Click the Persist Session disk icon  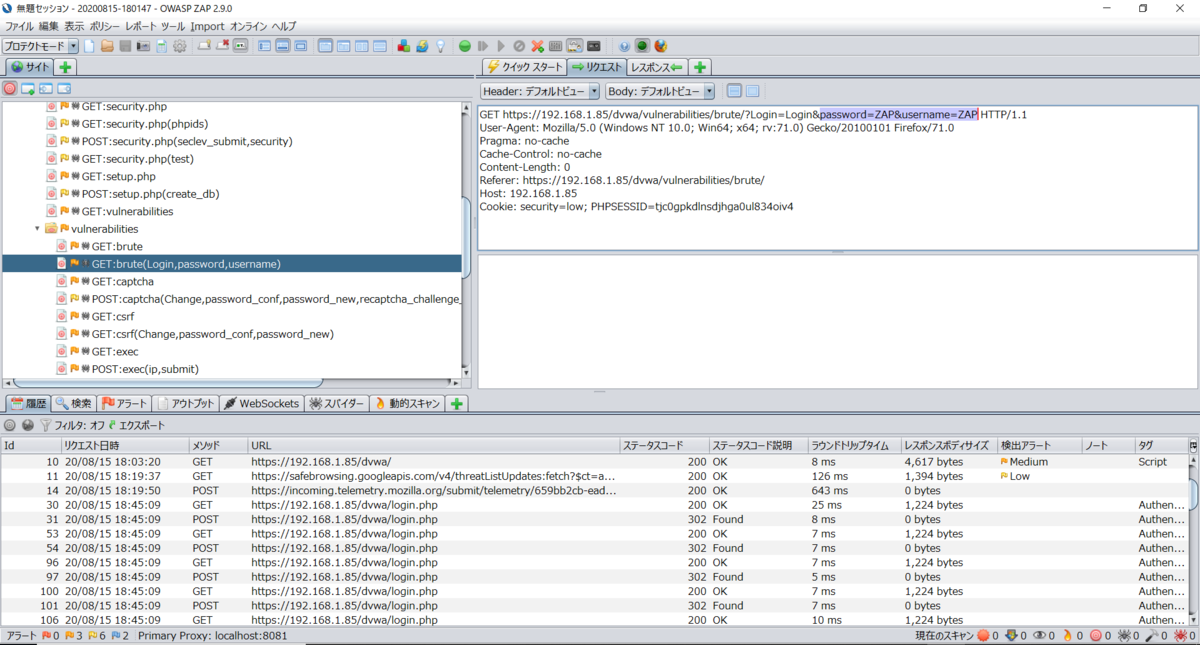126,46
